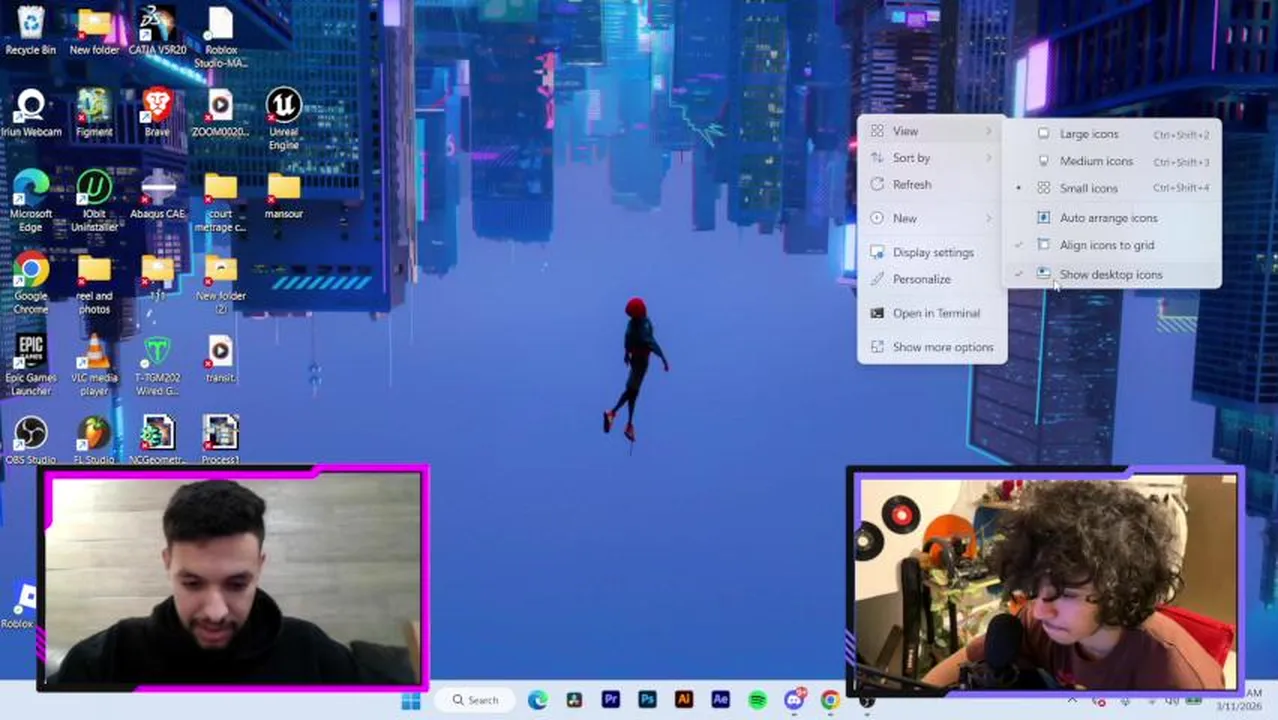Click the Windows Start button
Screen dimensions: 1278x720
[x=411, y=700]
